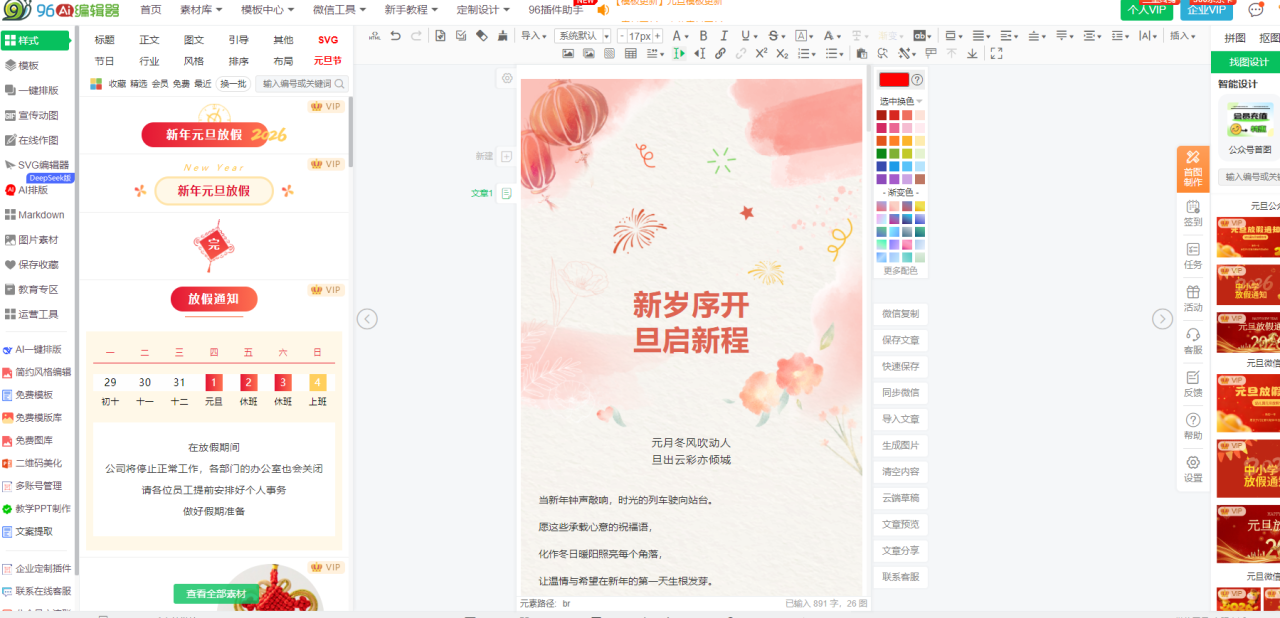Open the 系统默认 font family dropdown
1280x618 pixels.
pyautogui.click(x=583, y=36)
